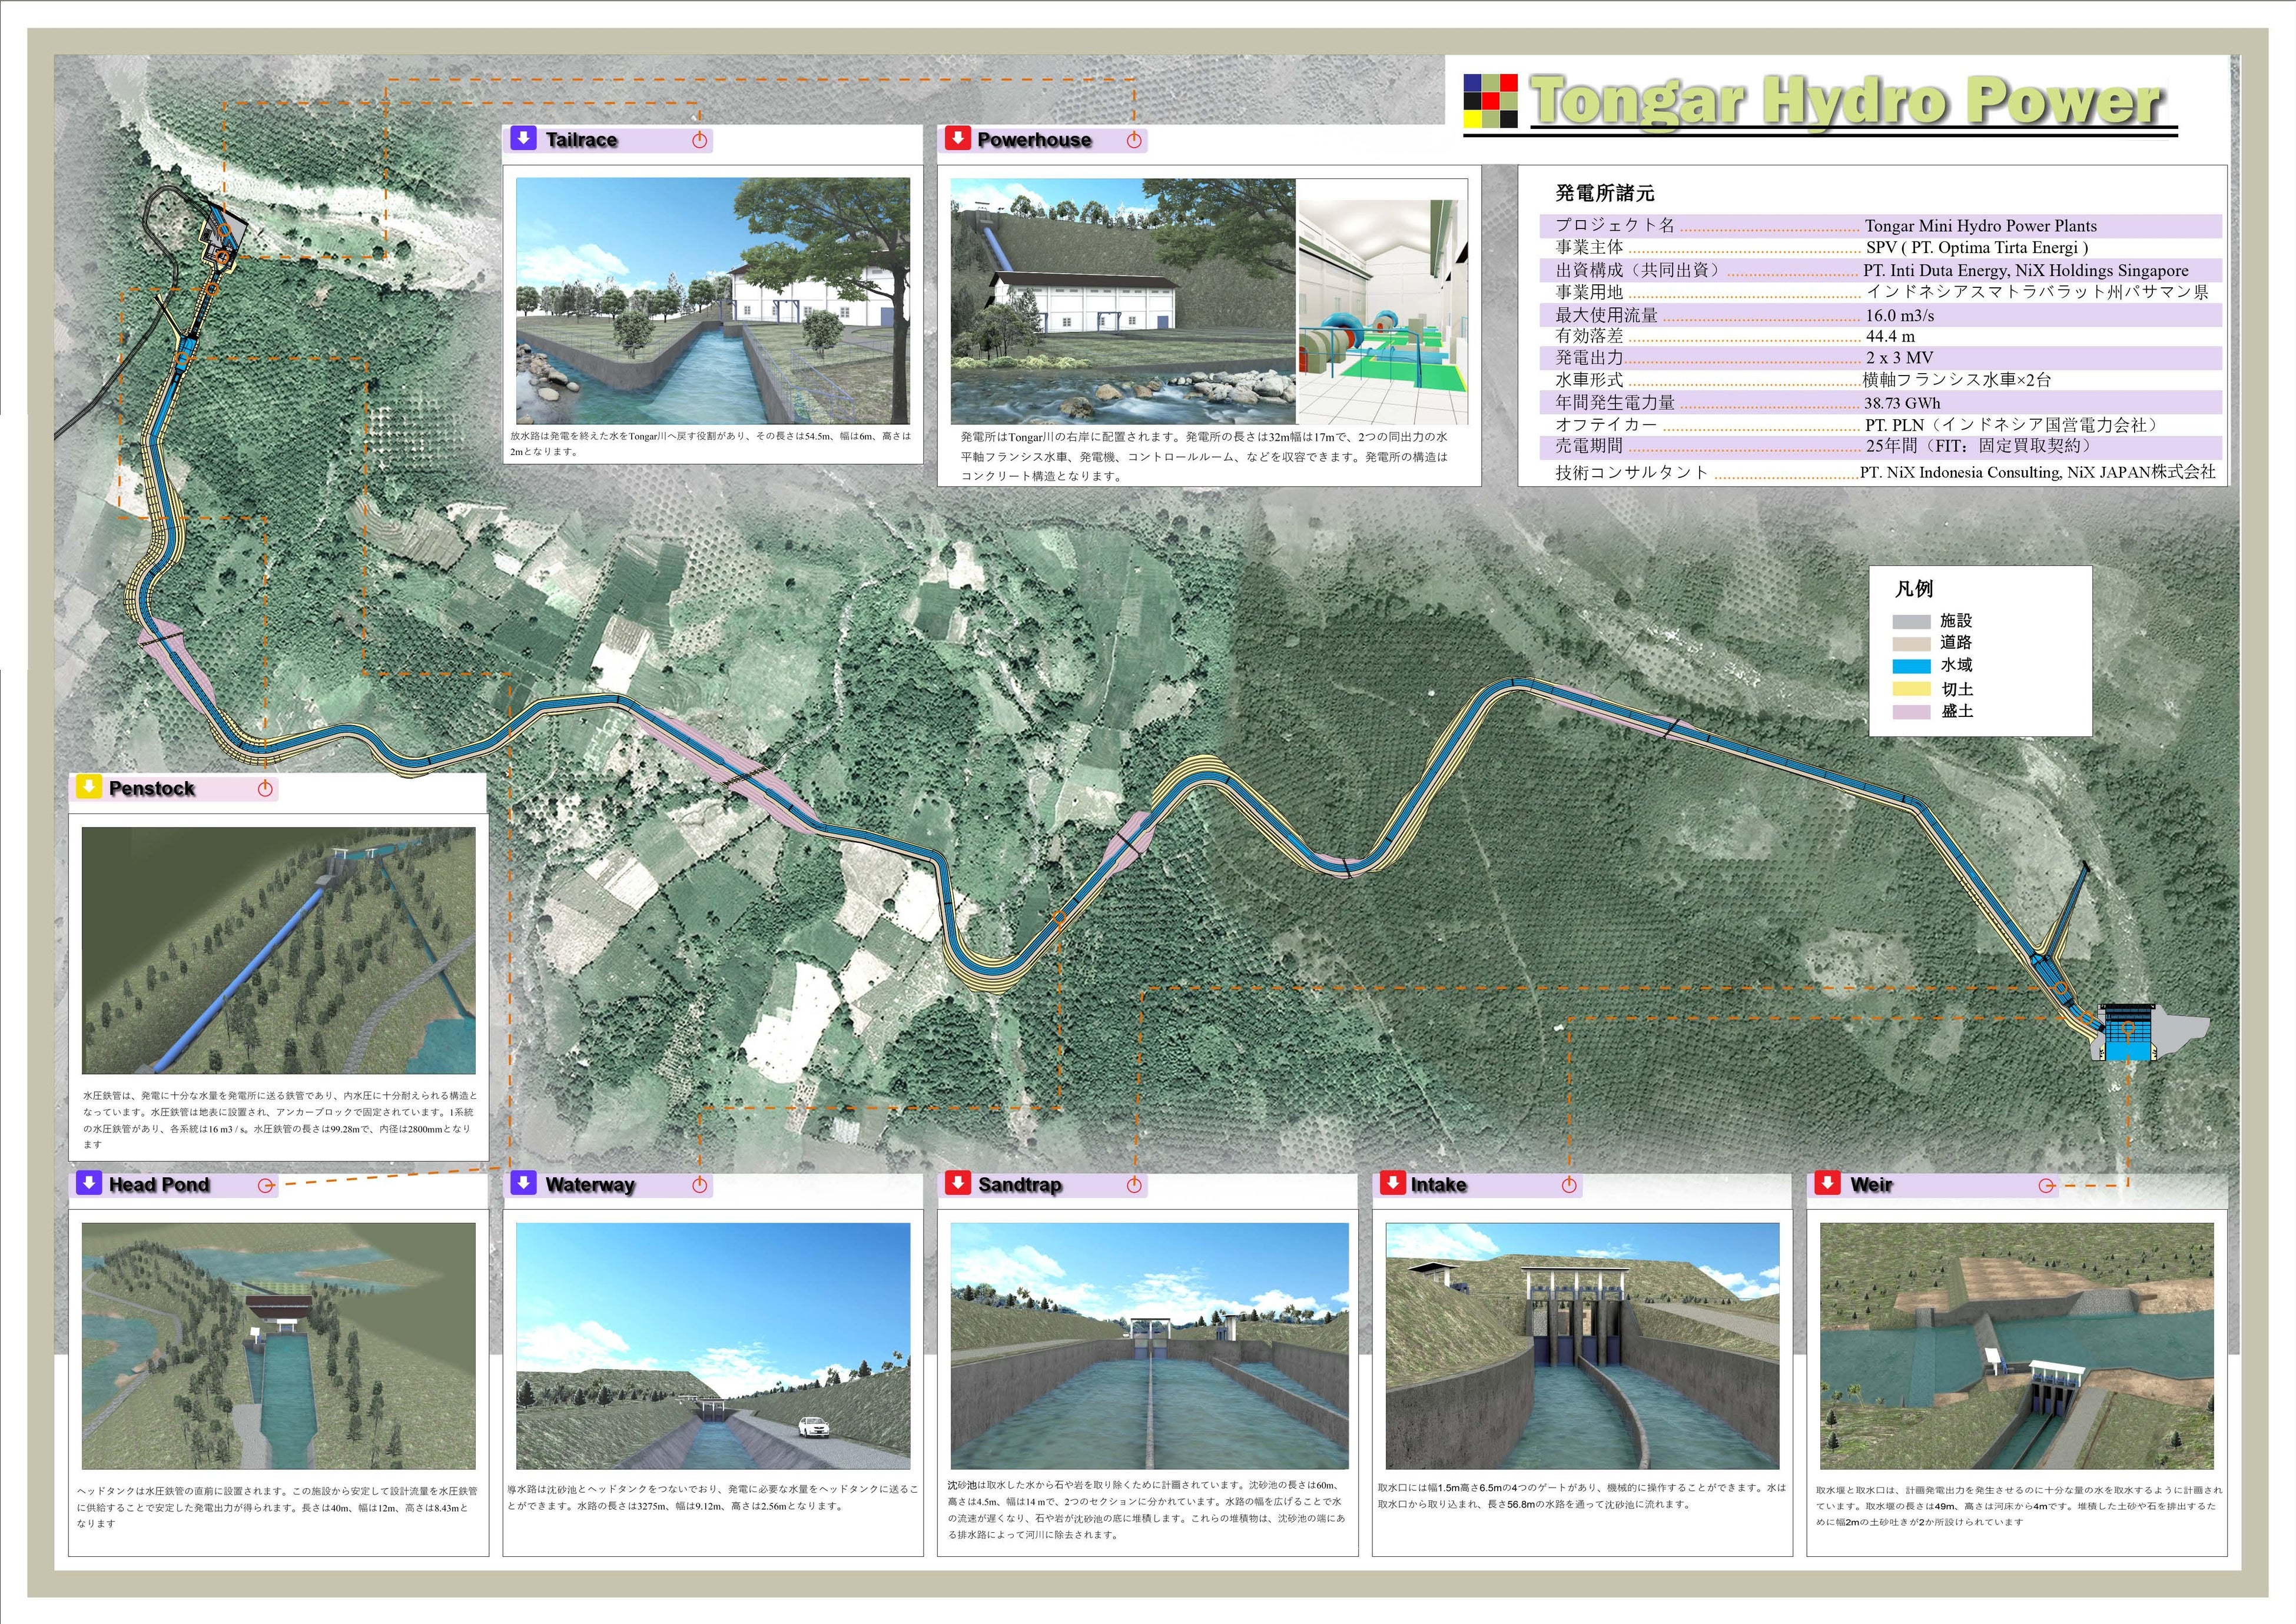The width and height of the screenshot is (2296, 1624).
Task: Click the purple arrow icon beside Tailrace
Action: pyautogui.click(x=523, y=139)
